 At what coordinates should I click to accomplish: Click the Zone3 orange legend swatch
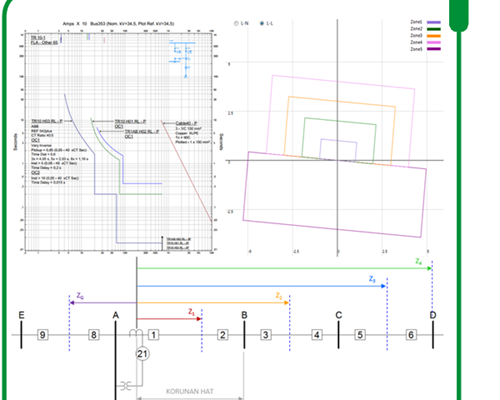[x=434, y=36]
